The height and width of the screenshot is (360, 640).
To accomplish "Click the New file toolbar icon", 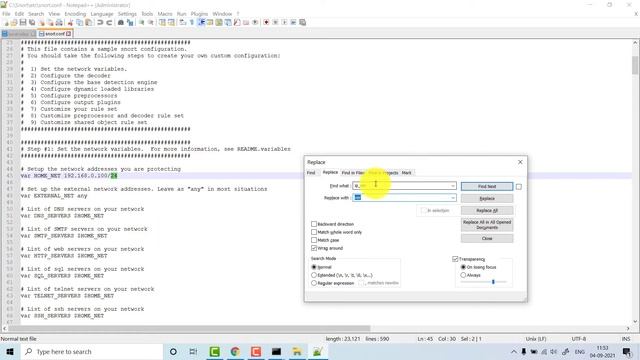I will [6, 22].
